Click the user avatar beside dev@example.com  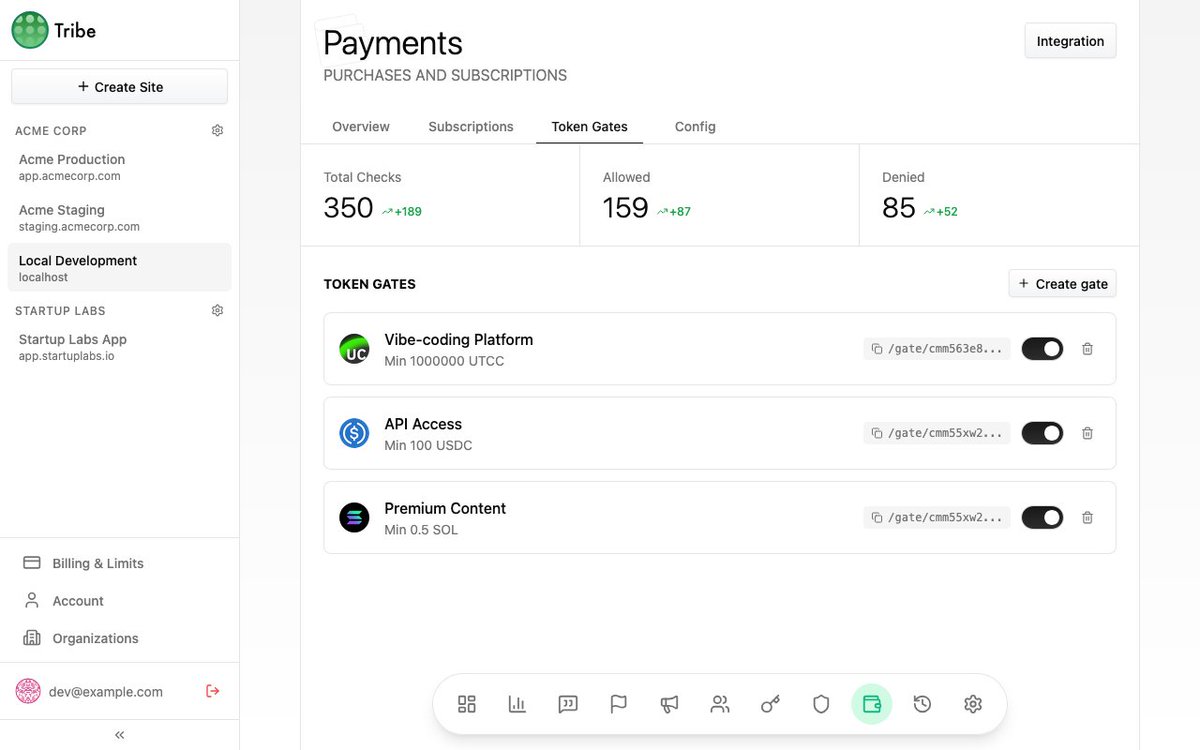(28, 691)
